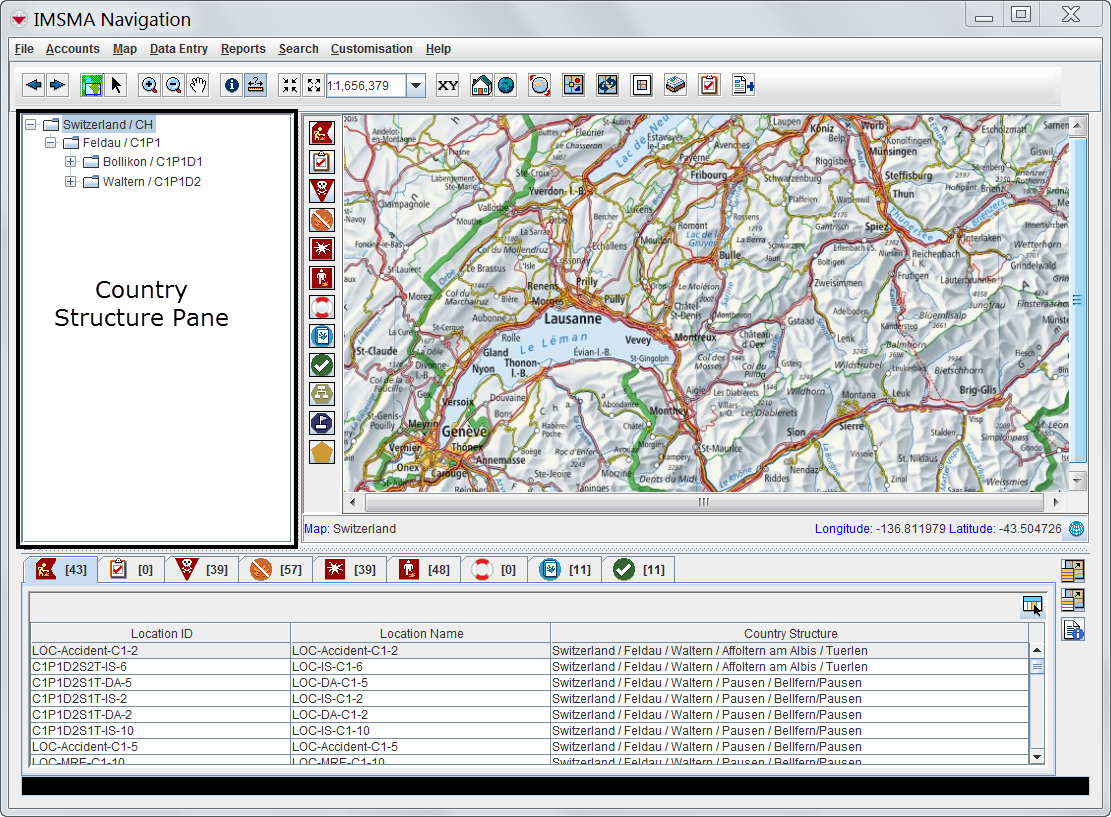Click the lifebuoy icon in map sidebar
The height and width of the screenshot is (817, 1111).
click(321, 307)
